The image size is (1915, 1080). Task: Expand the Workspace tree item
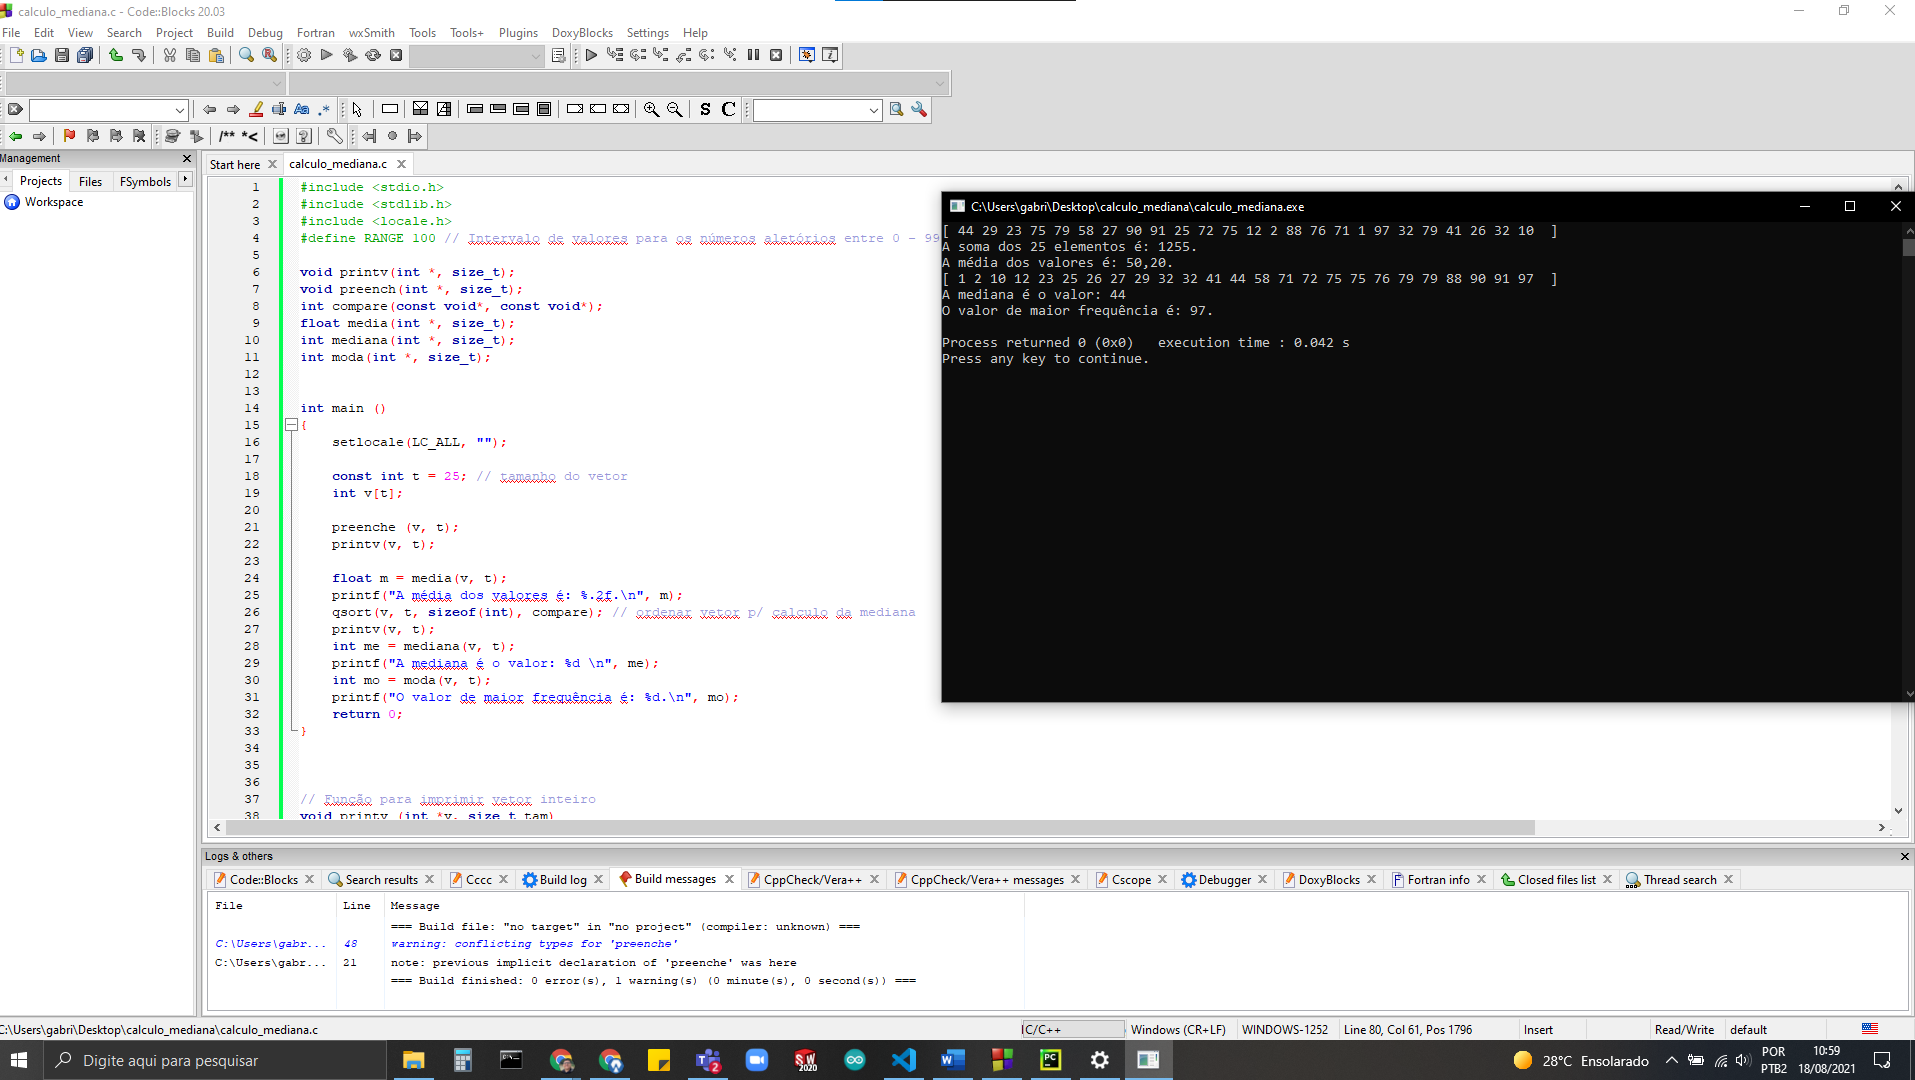point(52,201)
